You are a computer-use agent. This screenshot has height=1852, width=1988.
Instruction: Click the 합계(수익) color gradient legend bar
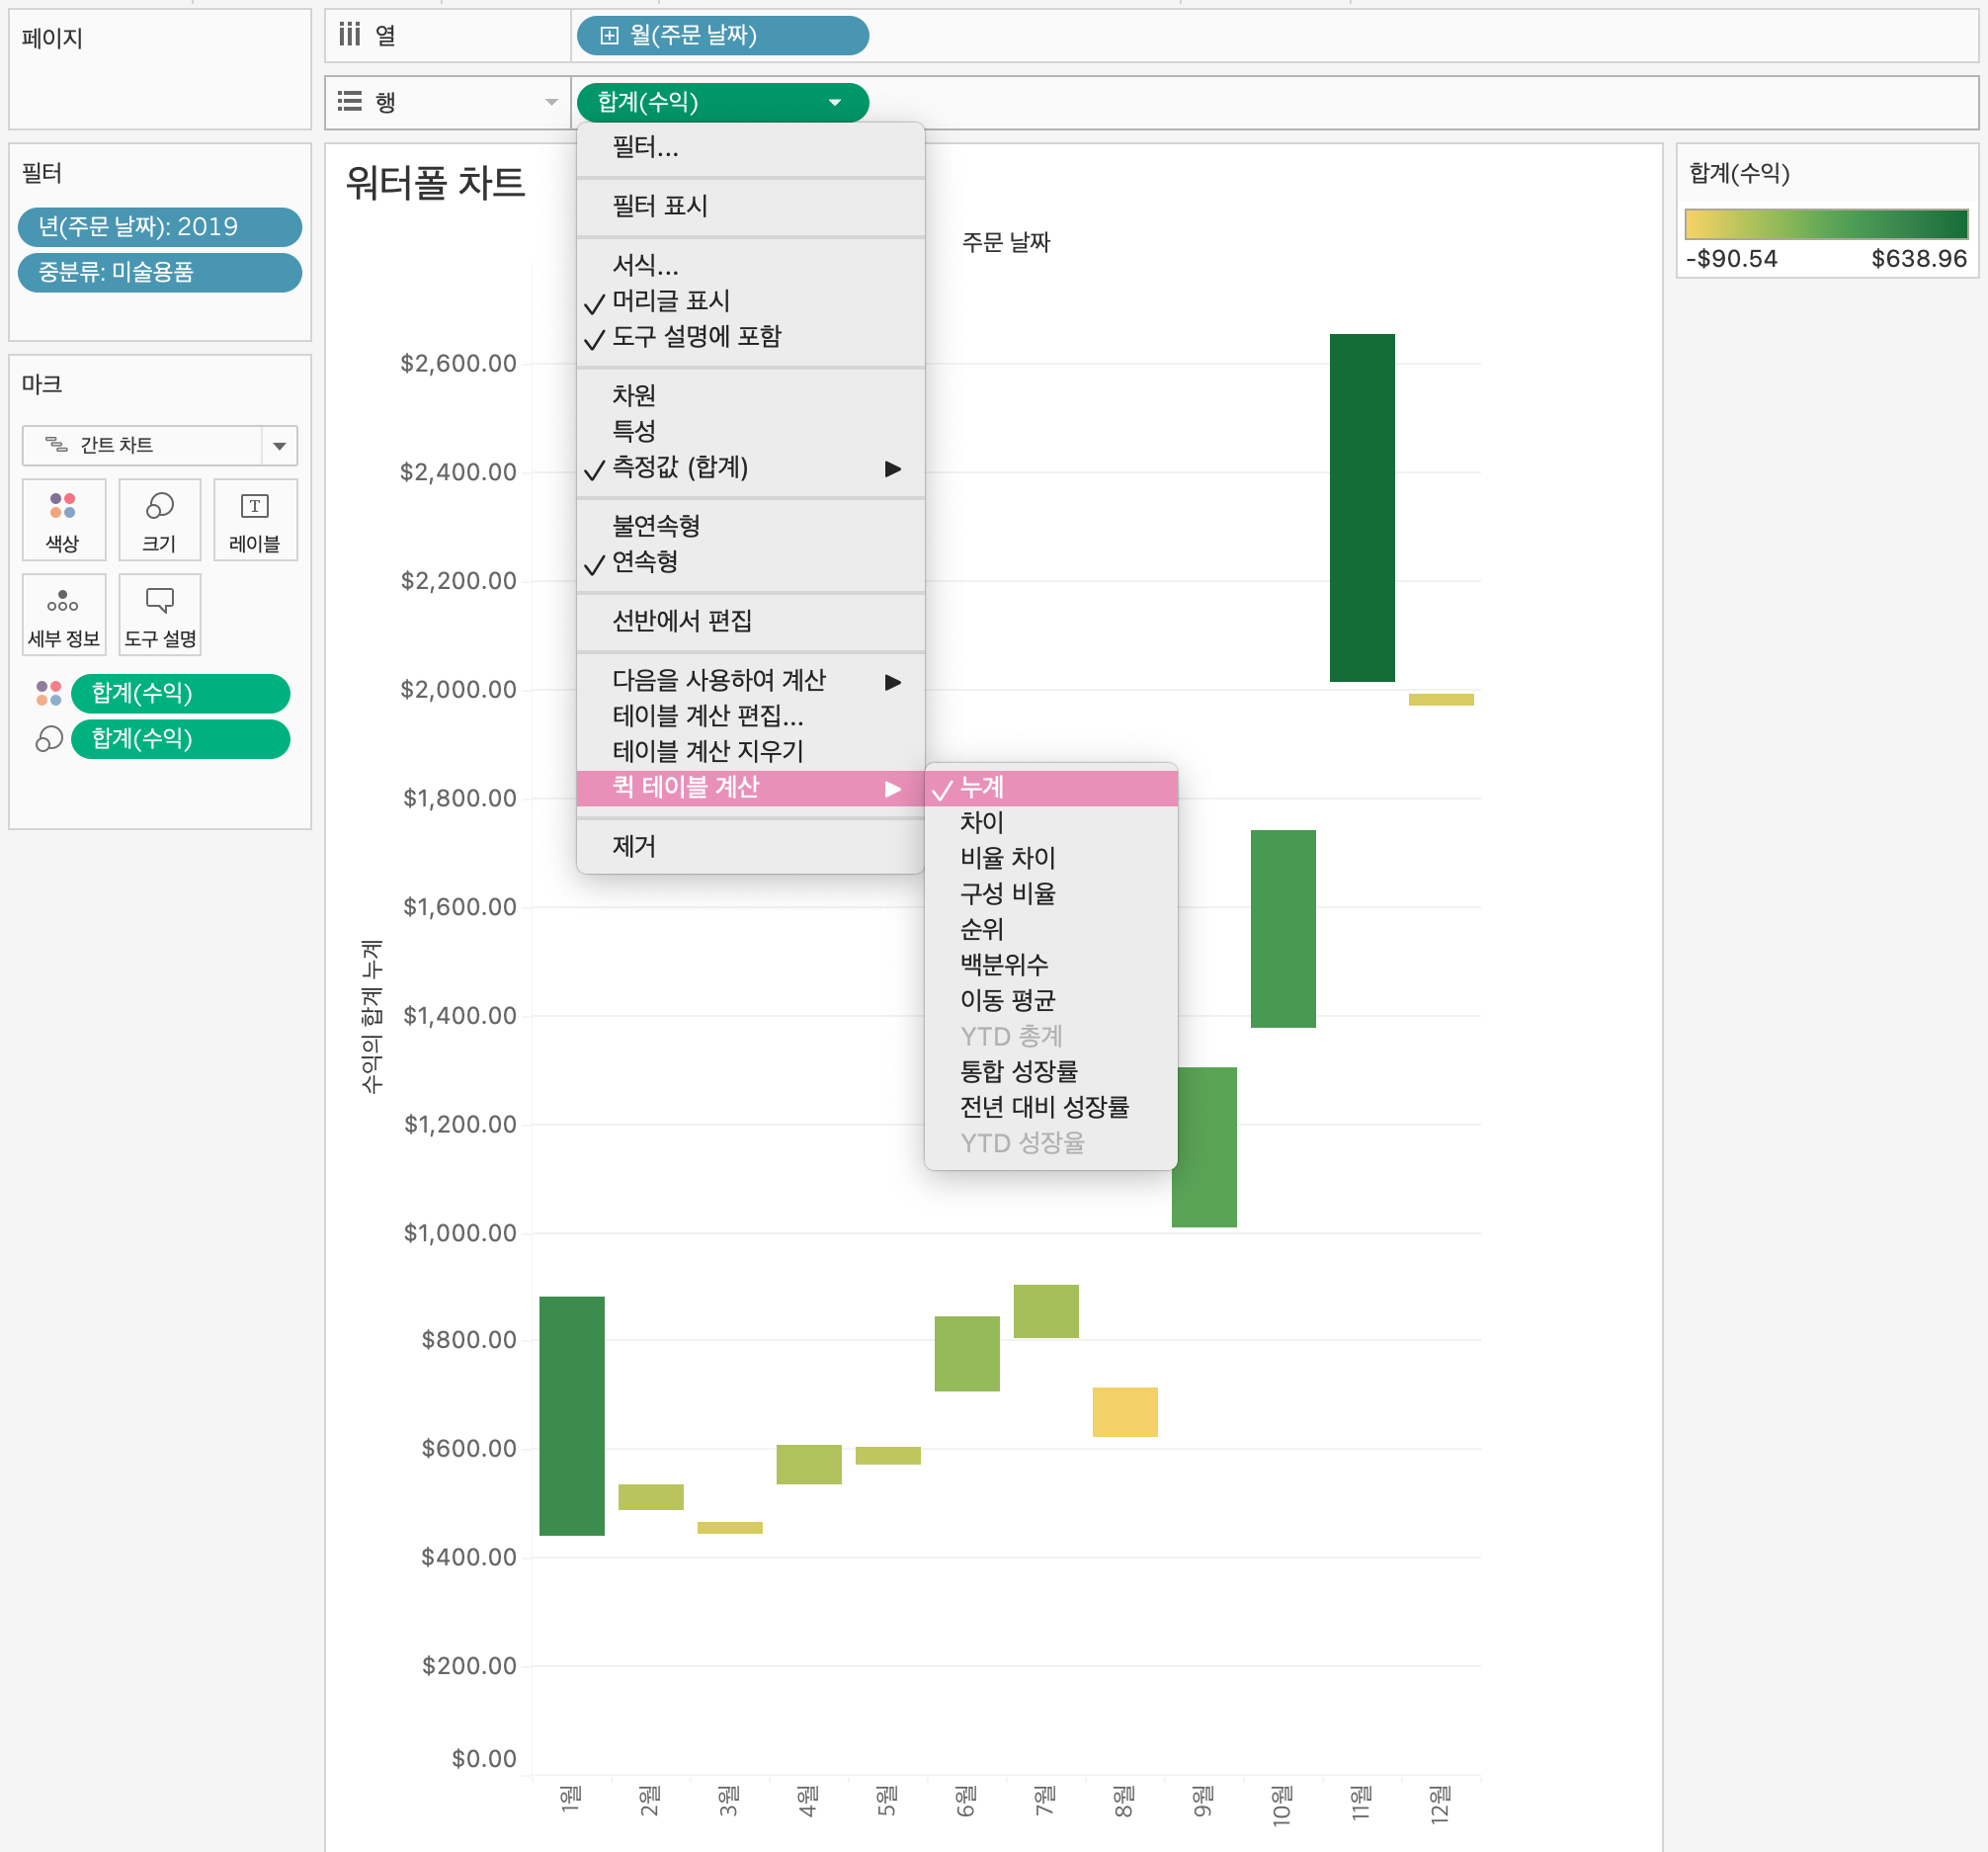[x=1825, y=223]
